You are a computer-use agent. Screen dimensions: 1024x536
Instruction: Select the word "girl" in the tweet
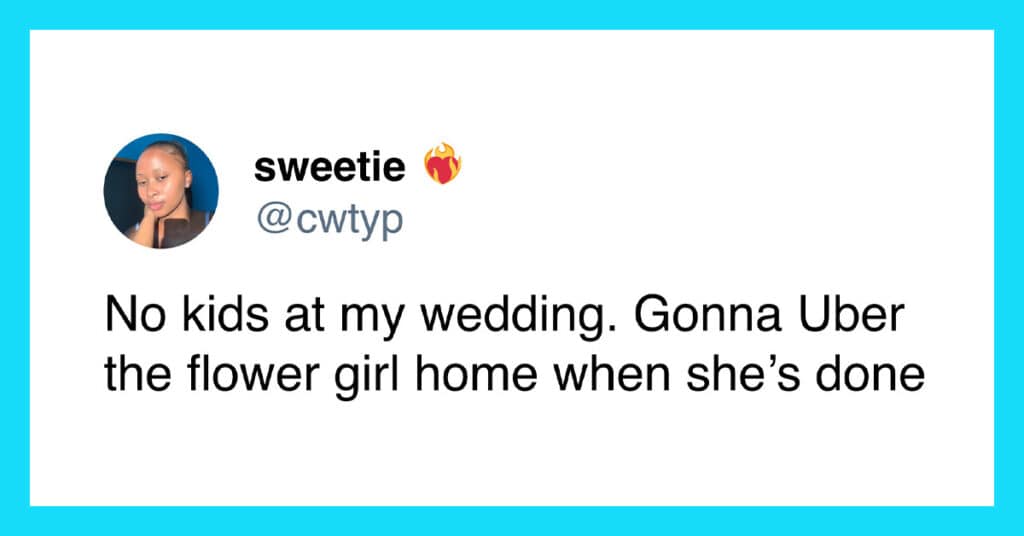366,377
